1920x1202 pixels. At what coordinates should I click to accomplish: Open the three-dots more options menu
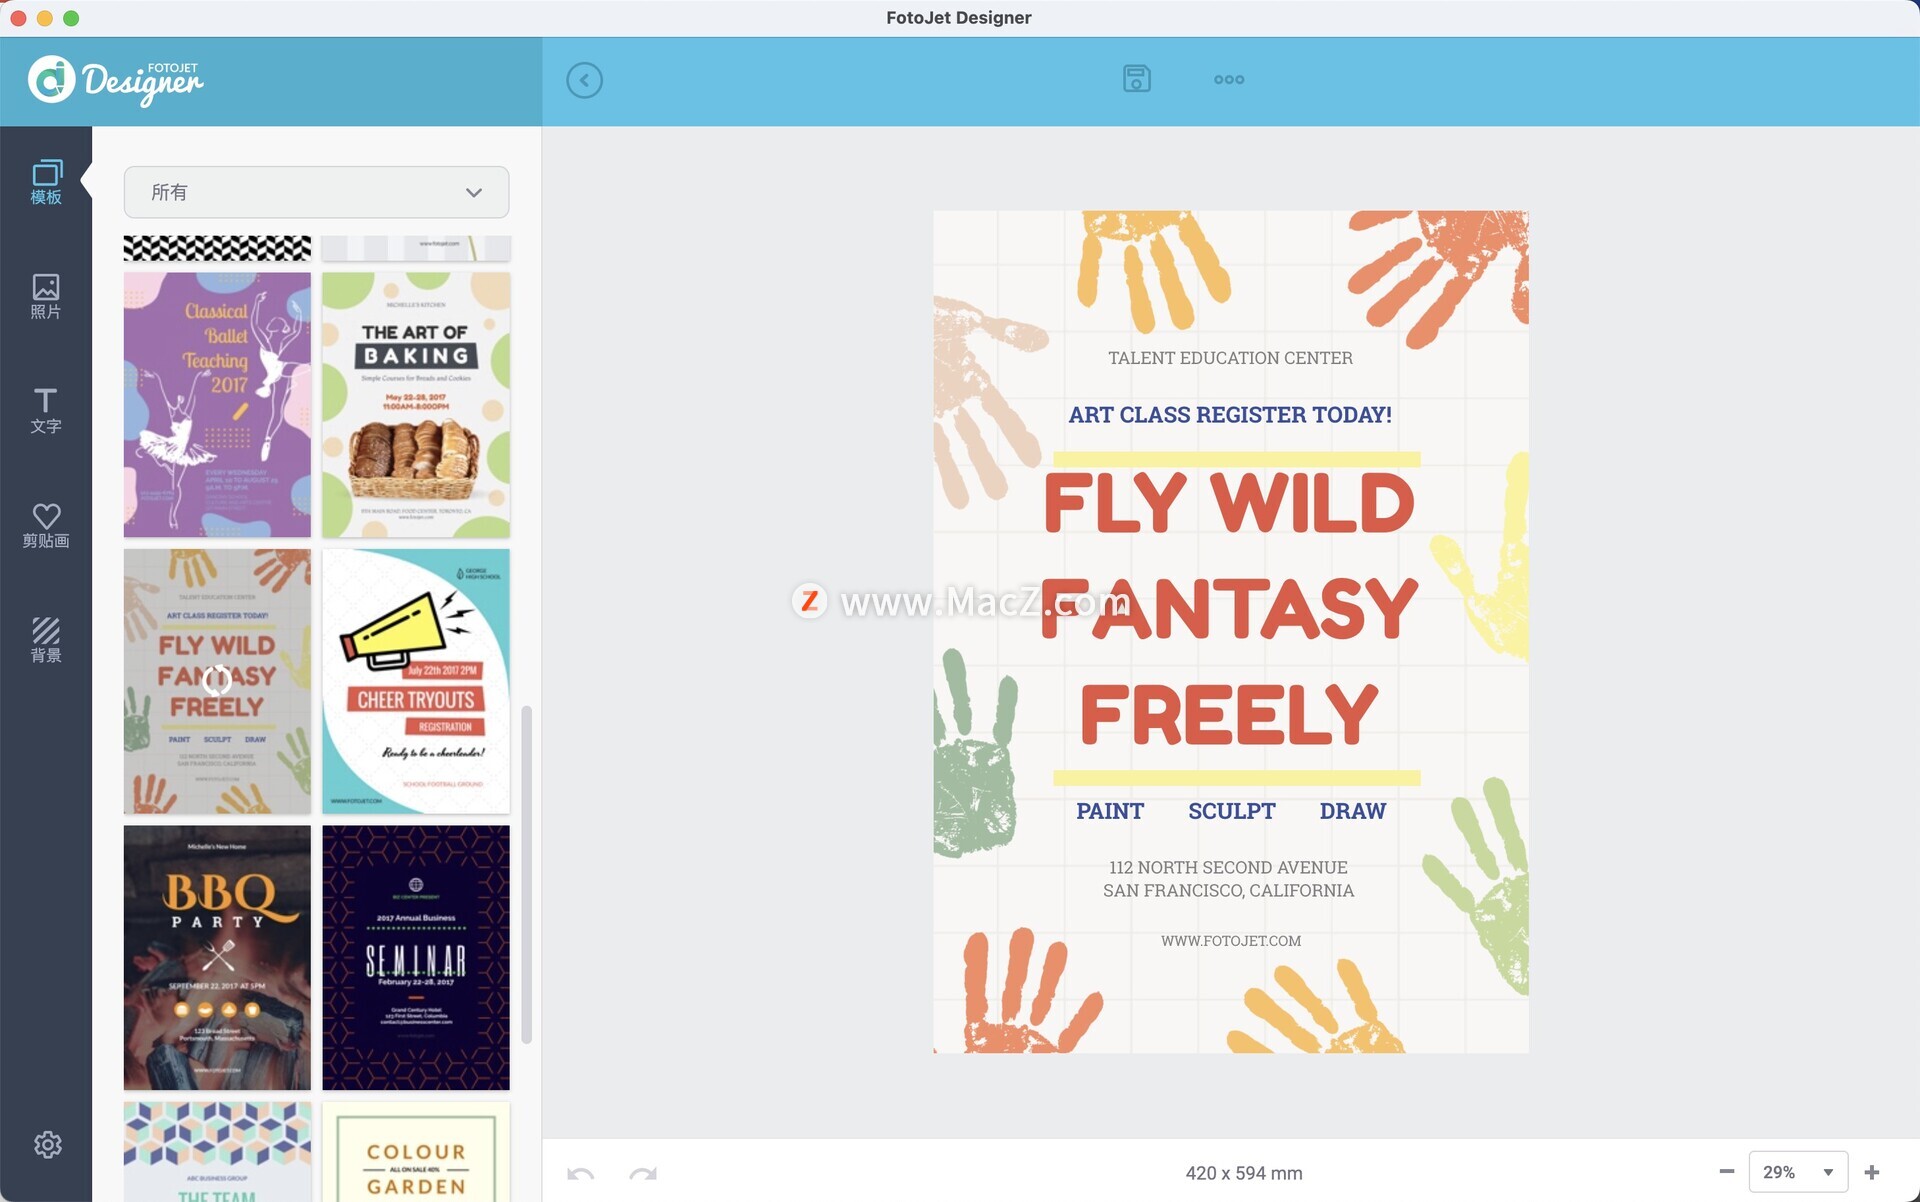[x=1228, y=80]
